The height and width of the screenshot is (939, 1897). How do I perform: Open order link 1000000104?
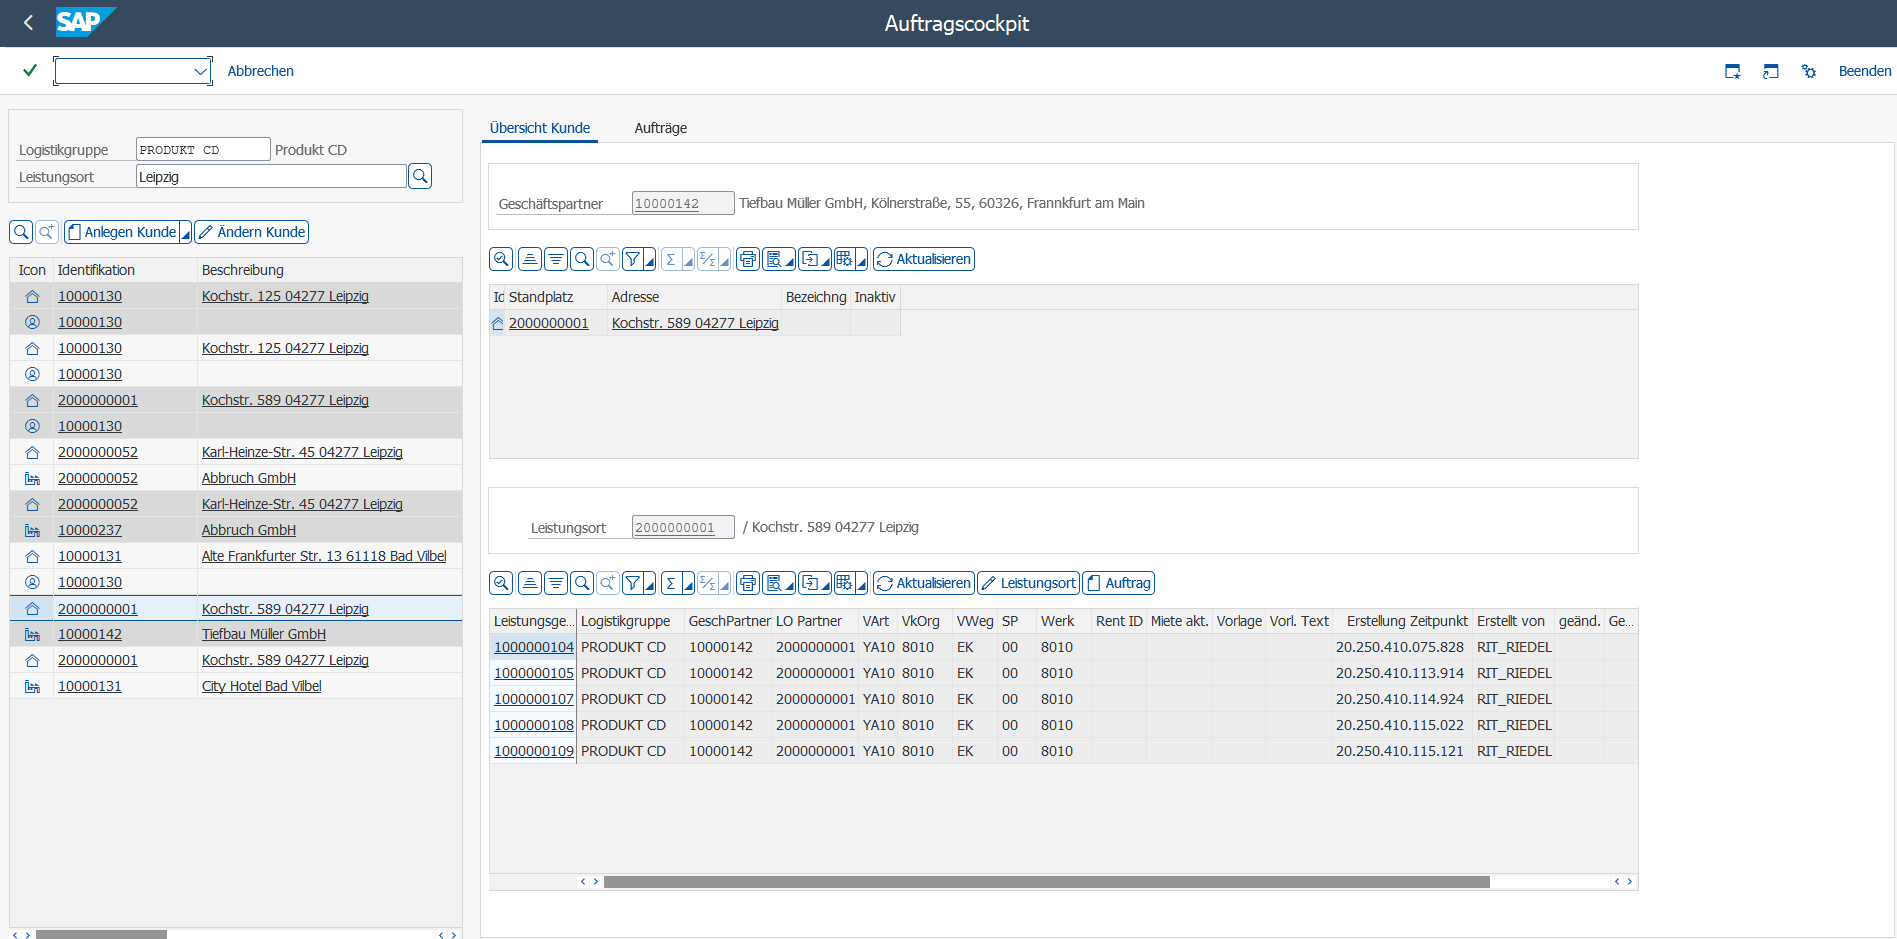point(534,647)
